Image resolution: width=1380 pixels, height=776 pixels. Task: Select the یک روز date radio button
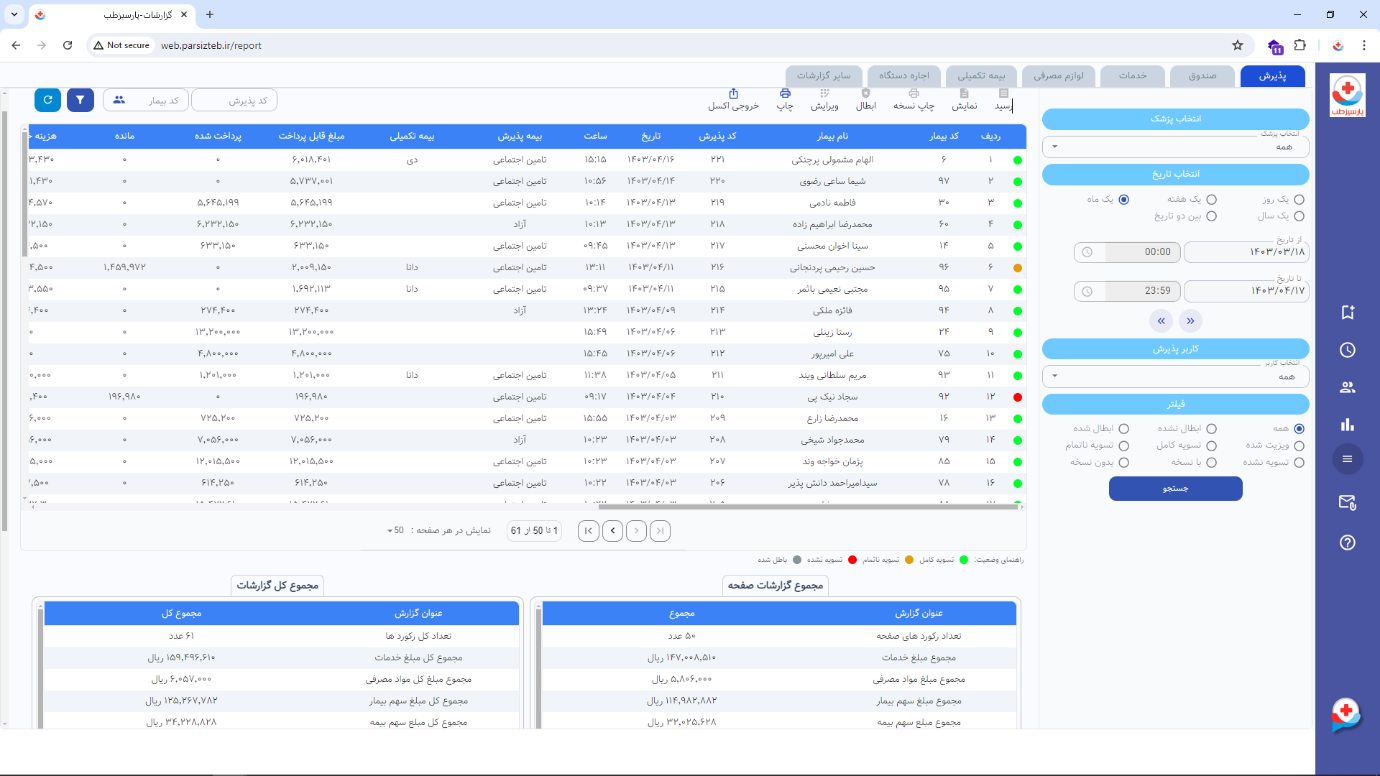[x=1299, y=200]
